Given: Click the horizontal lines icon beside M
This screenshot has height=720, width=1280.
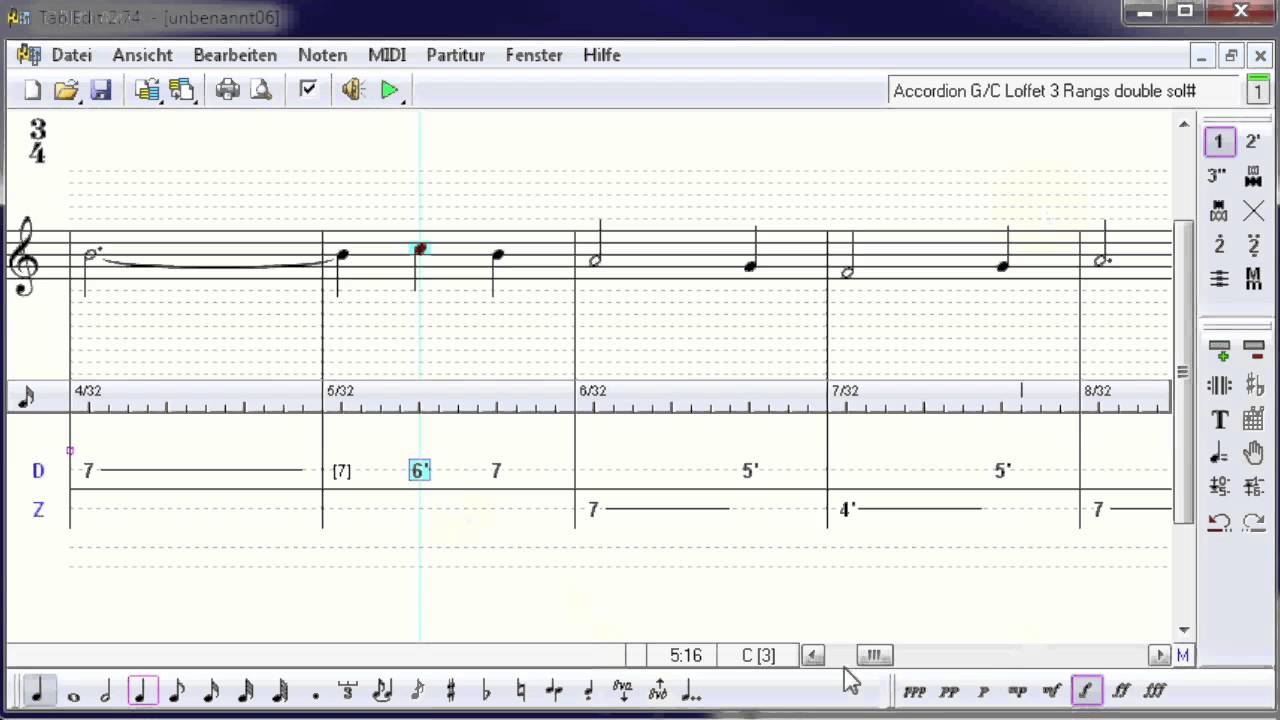Looking at the screenshot, I should pos(1219,279).
